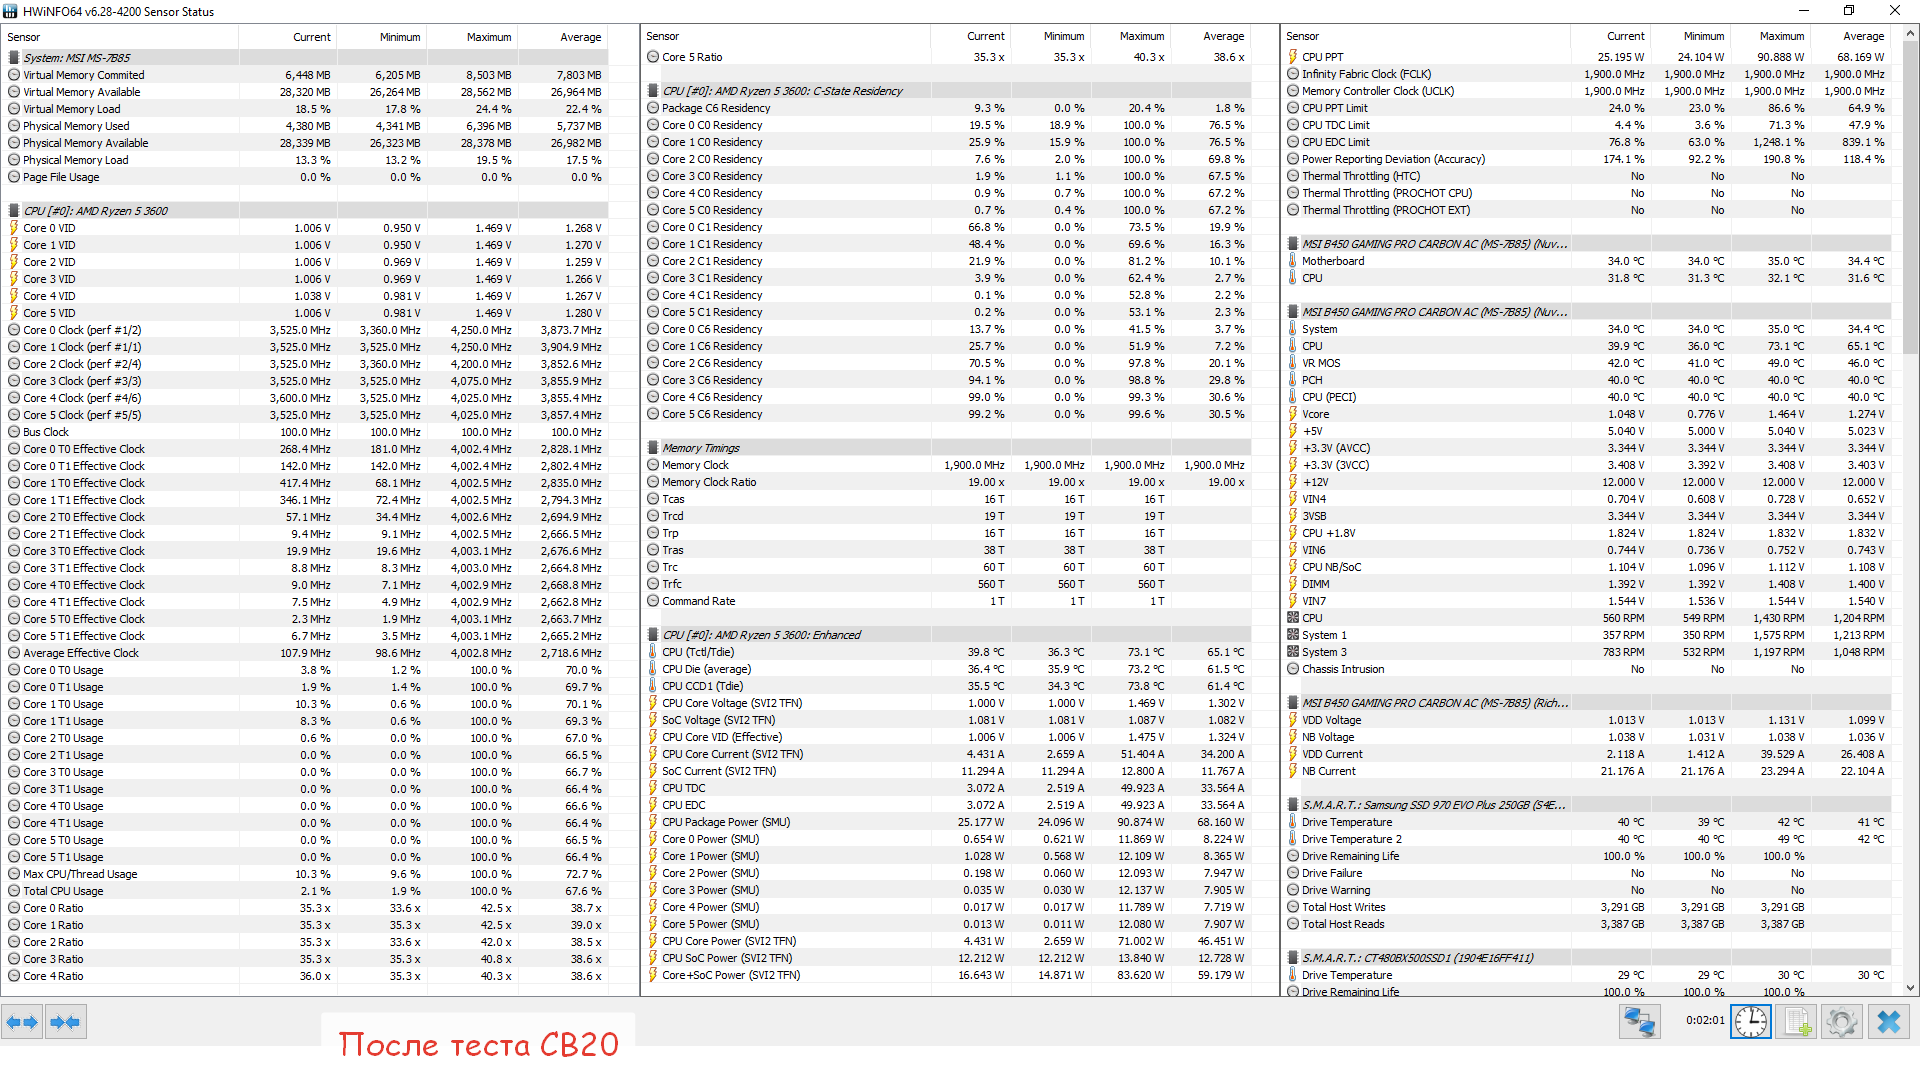1920x1072 pixels.
Task: Select the Total Host Writes row
Action: [x=1587, y=907]
